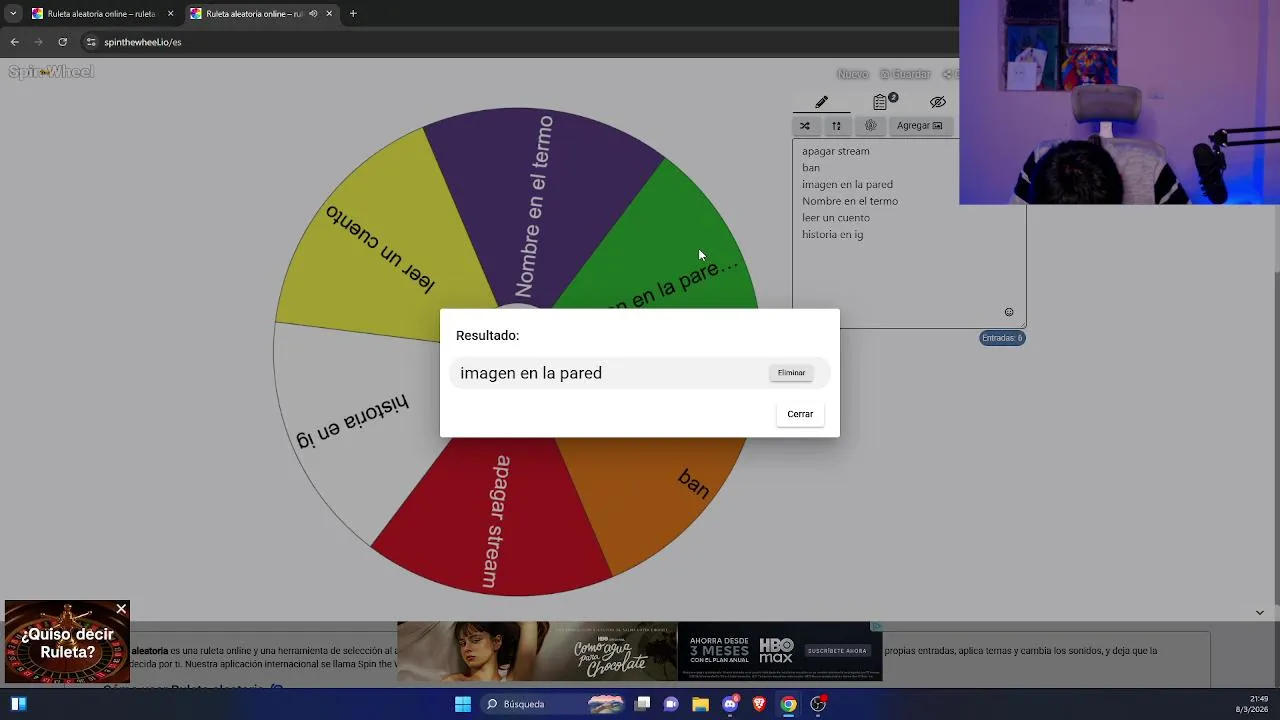Image resolution: width=1280 pixels, height=720 pixels.
Task: Open the pencil edit entries tab
Action: pyautogui.click(x=821, y=102)
